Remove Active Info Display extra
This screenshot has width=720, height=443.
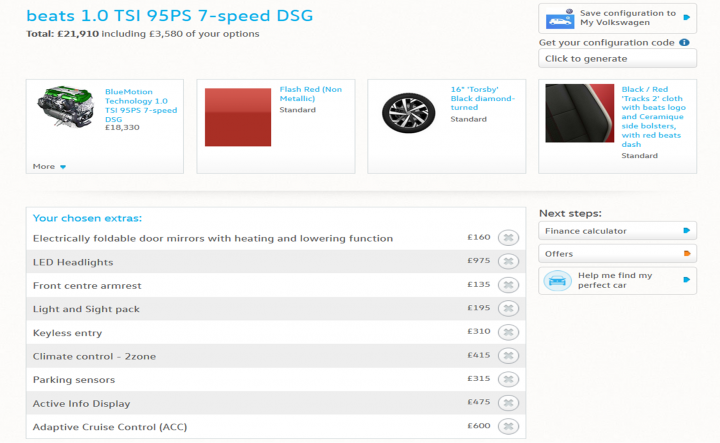click(x=508, y=403)
